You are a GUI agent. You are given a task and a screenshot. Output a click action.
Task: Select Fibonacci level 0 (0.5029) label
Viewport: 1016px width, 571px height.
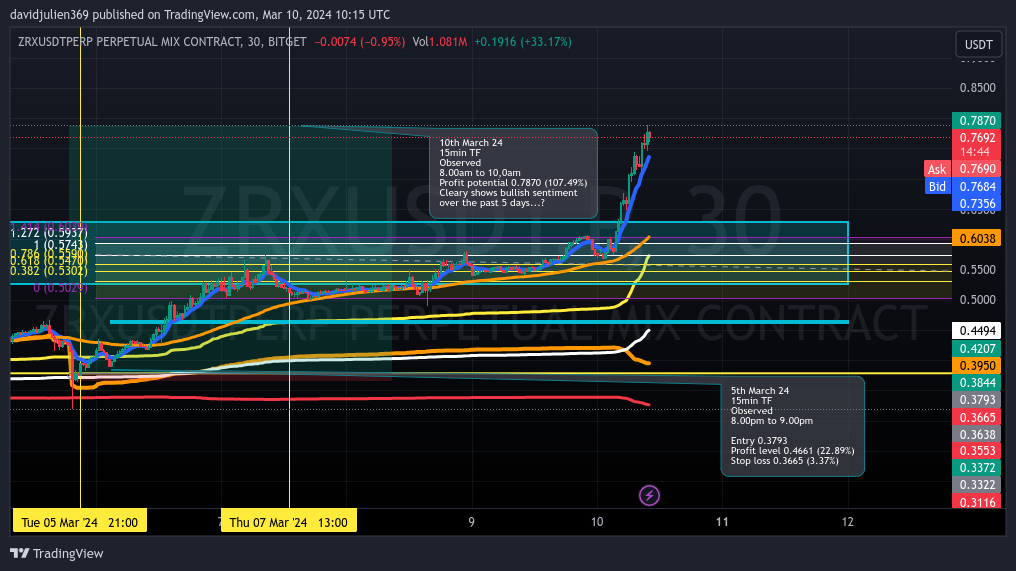tap(60, 288)
